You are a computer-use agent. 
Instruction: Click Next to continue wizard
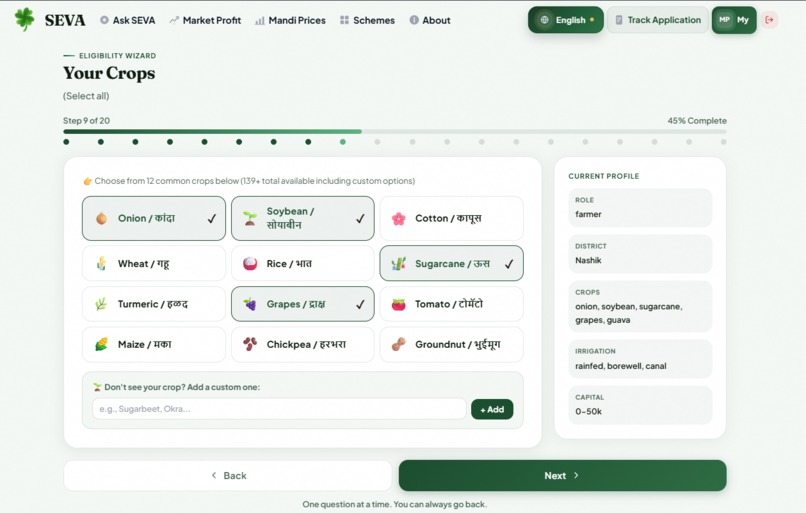click(x=562, y=475)
